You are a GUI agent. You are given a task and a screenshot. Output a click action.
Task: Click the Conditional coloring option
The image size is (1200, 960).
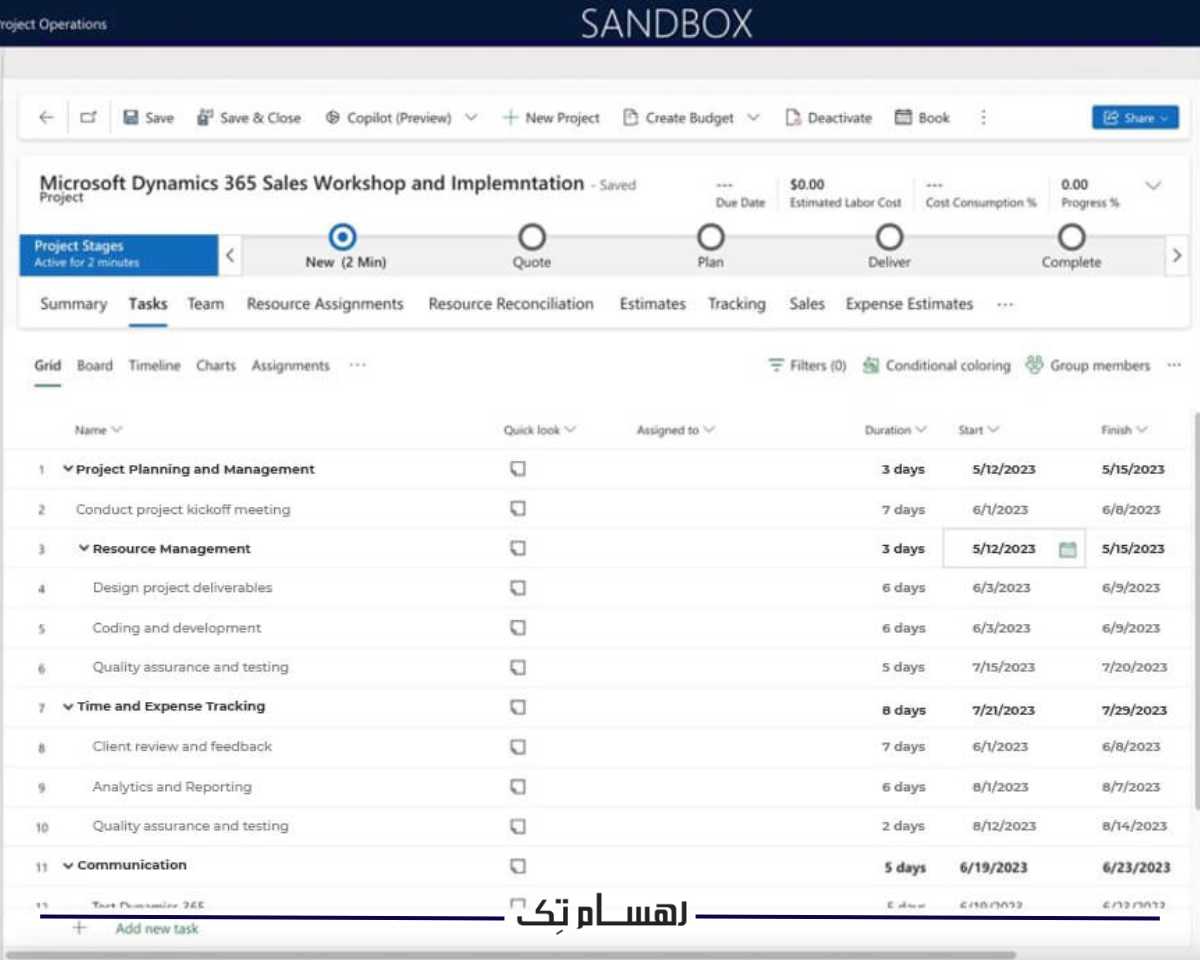click(x=936, y=366)
